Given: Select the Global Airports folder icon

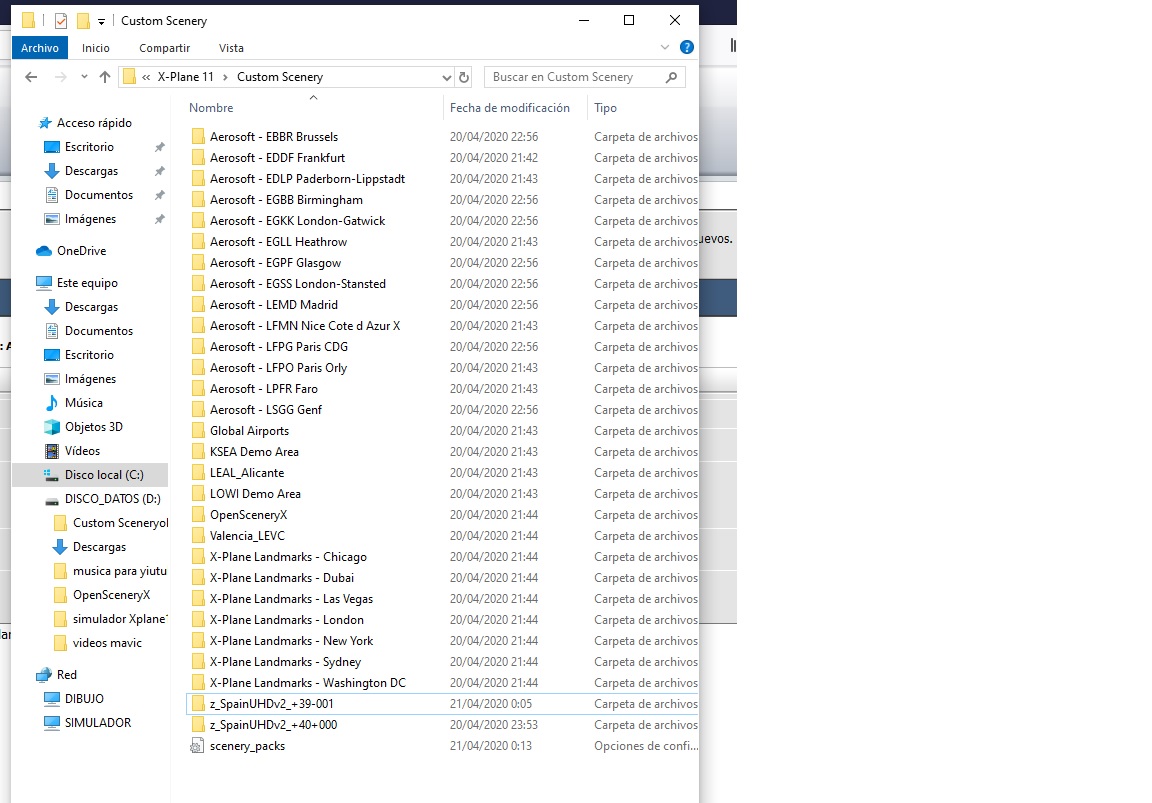Looking at the screenshot, I should pos(198,431).
